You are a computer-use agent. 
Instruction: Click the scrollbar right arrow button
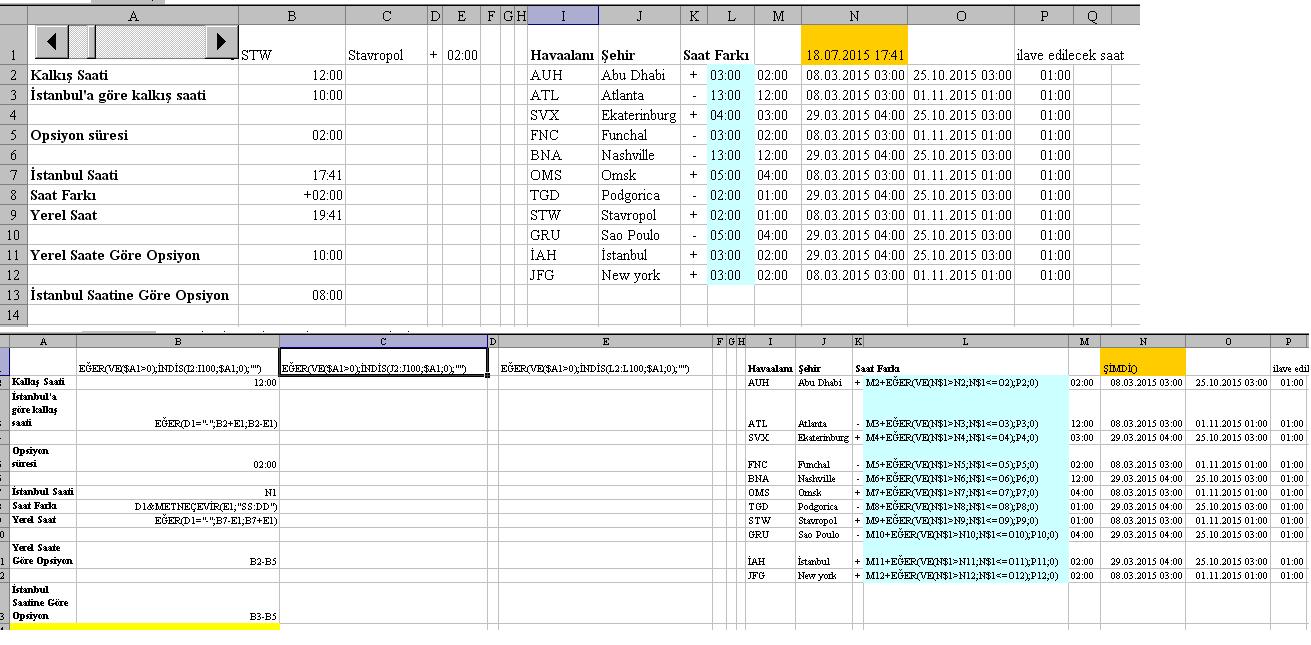click(x=221, y=41)
